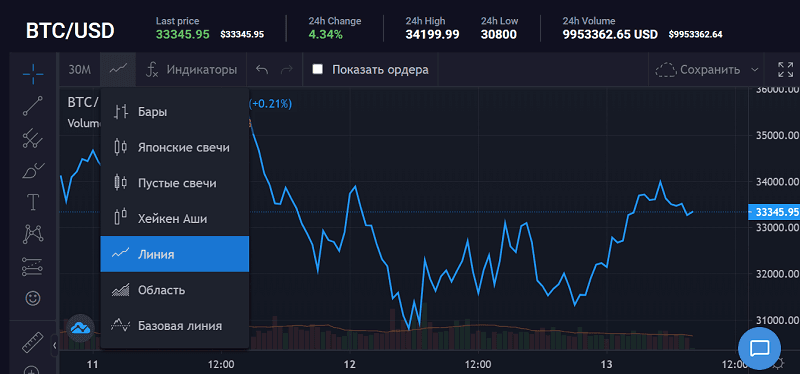Save the chart layout with Сохранить

[x=697, y=69]
